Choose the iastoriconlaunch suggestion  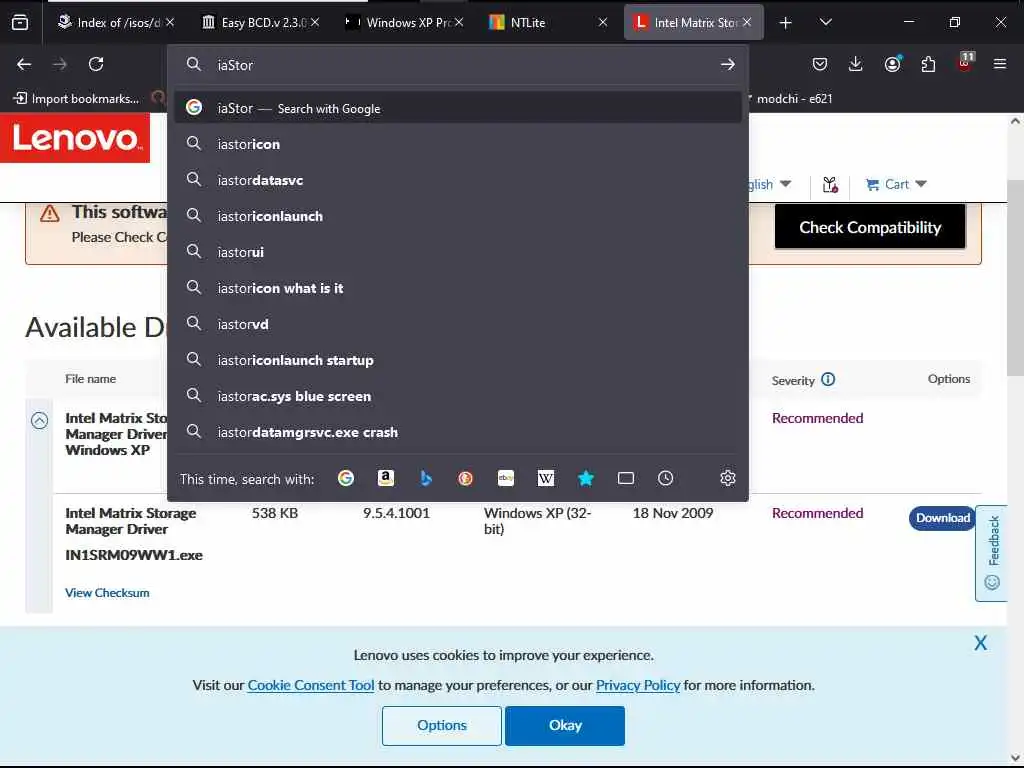point(458,216)
